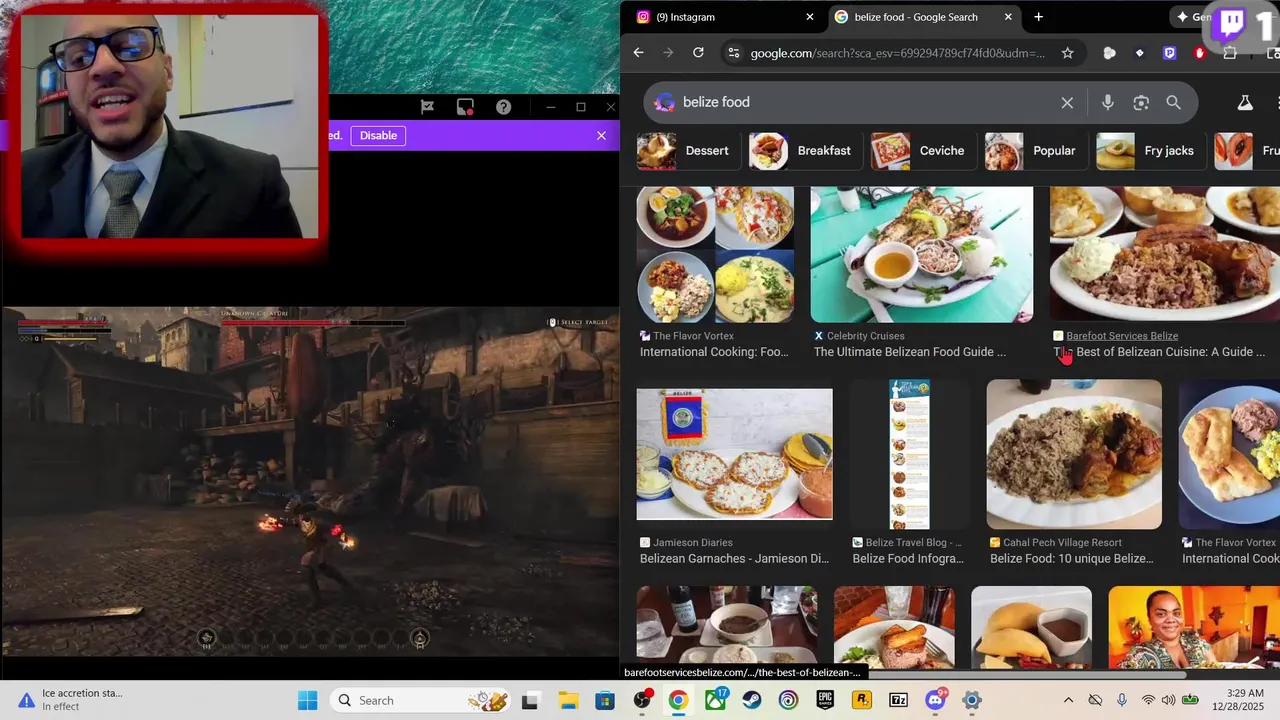
Task: Open Settings gear from the taskbar
Action: (971, 700)
